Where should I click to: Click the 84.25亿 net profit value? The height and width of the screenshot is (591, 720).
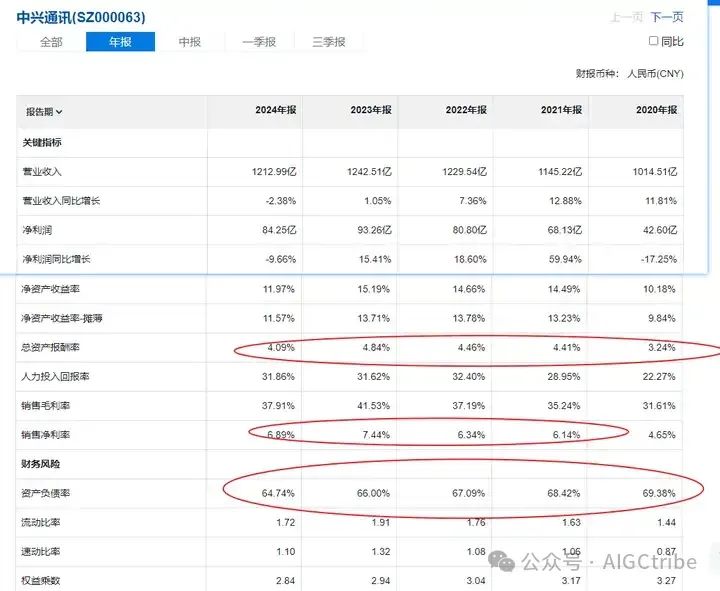tap(279, 230)
